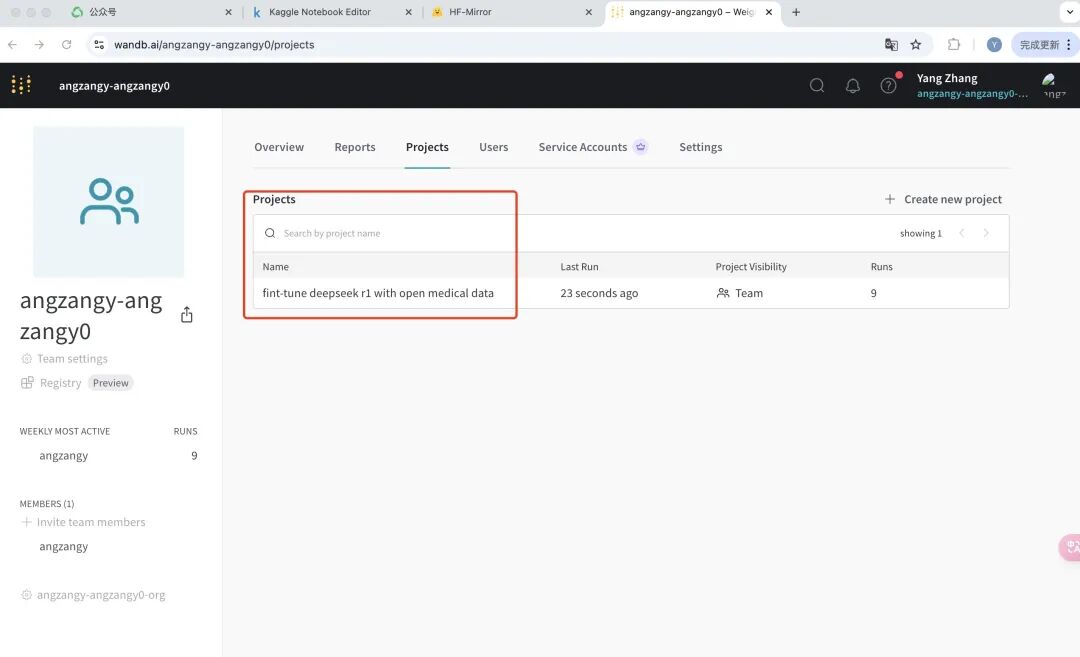Select the Projects tab

tap(427, 147)
